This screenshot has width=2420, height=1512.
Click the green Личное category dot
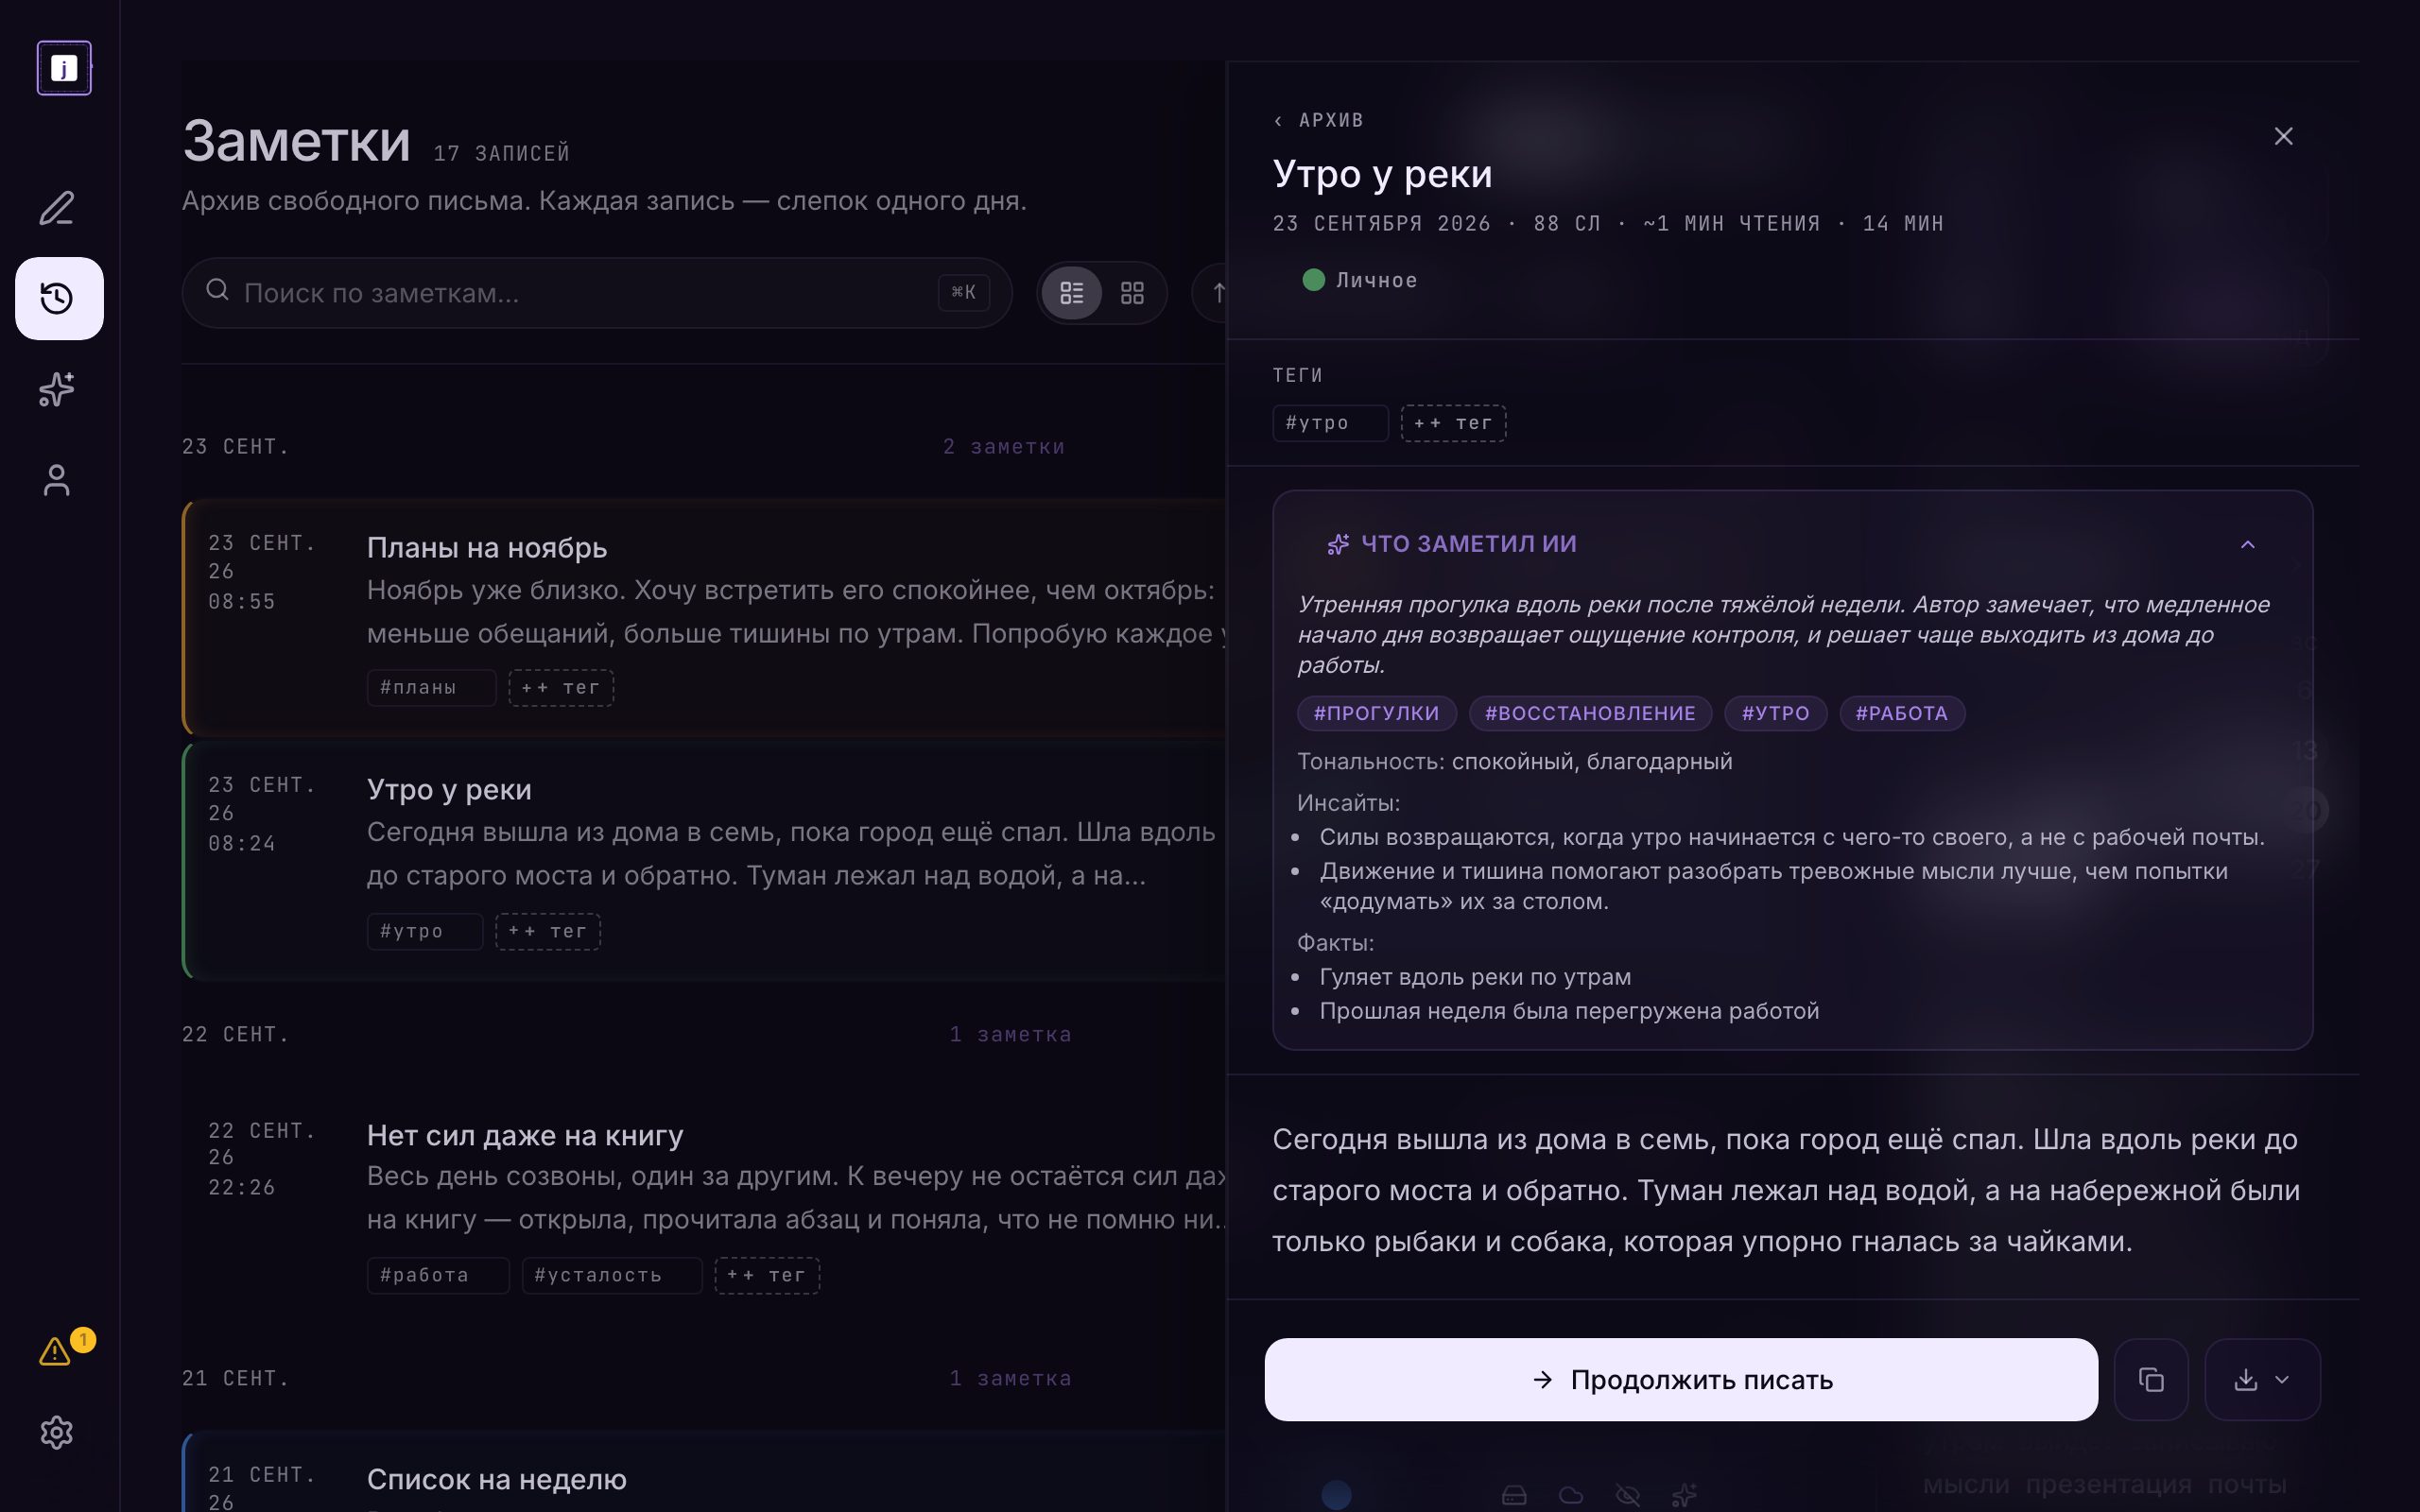pos(1313,280)
